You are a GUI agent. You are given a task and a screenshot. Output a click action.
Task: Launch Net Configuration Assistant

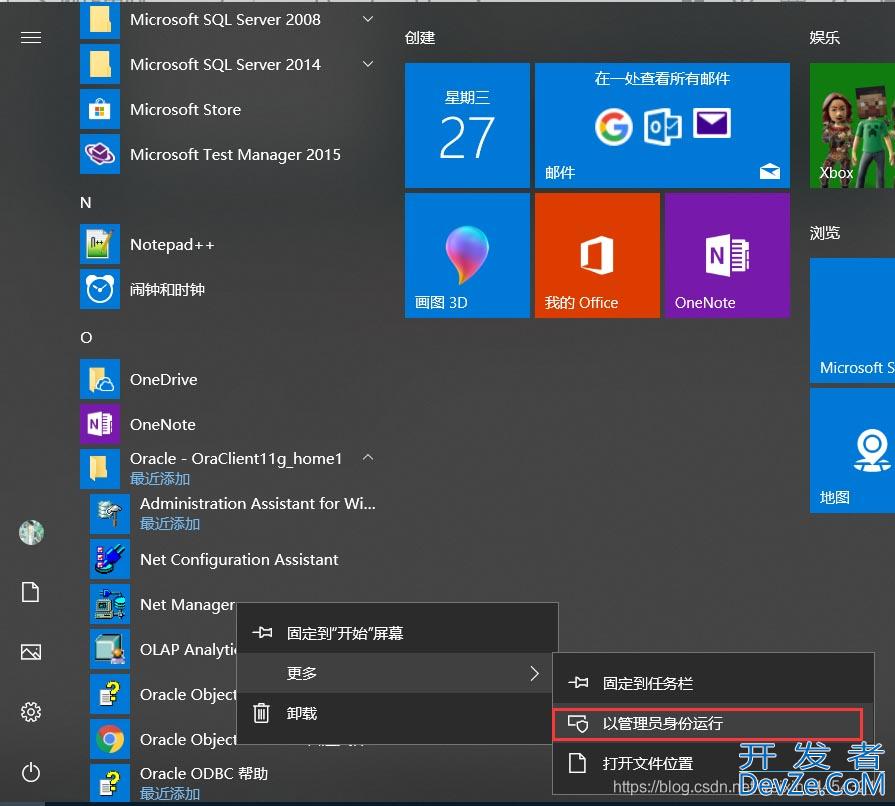click(239, 560)
